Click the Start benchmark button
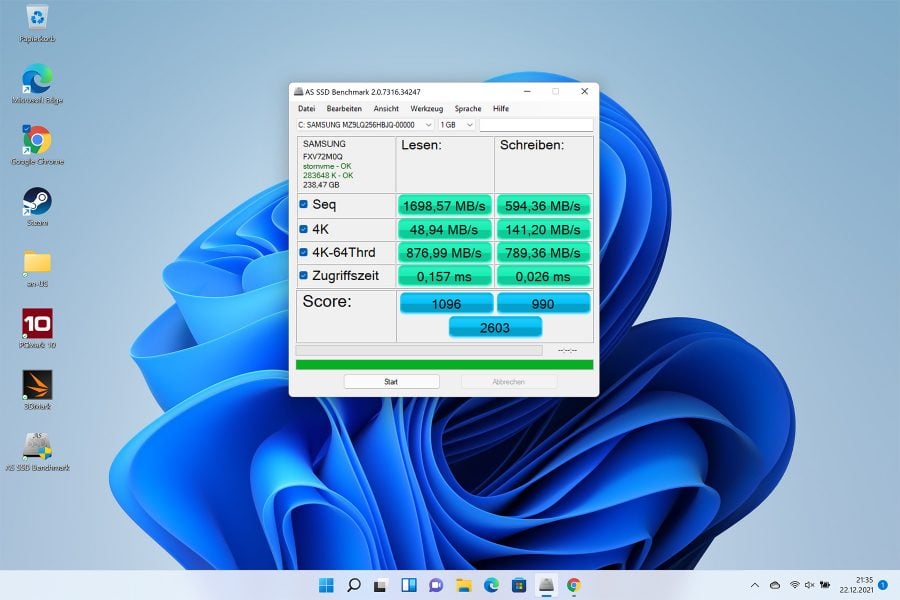Image resolution: width=900 pixels, height=600 pixels. click(391, 382)
